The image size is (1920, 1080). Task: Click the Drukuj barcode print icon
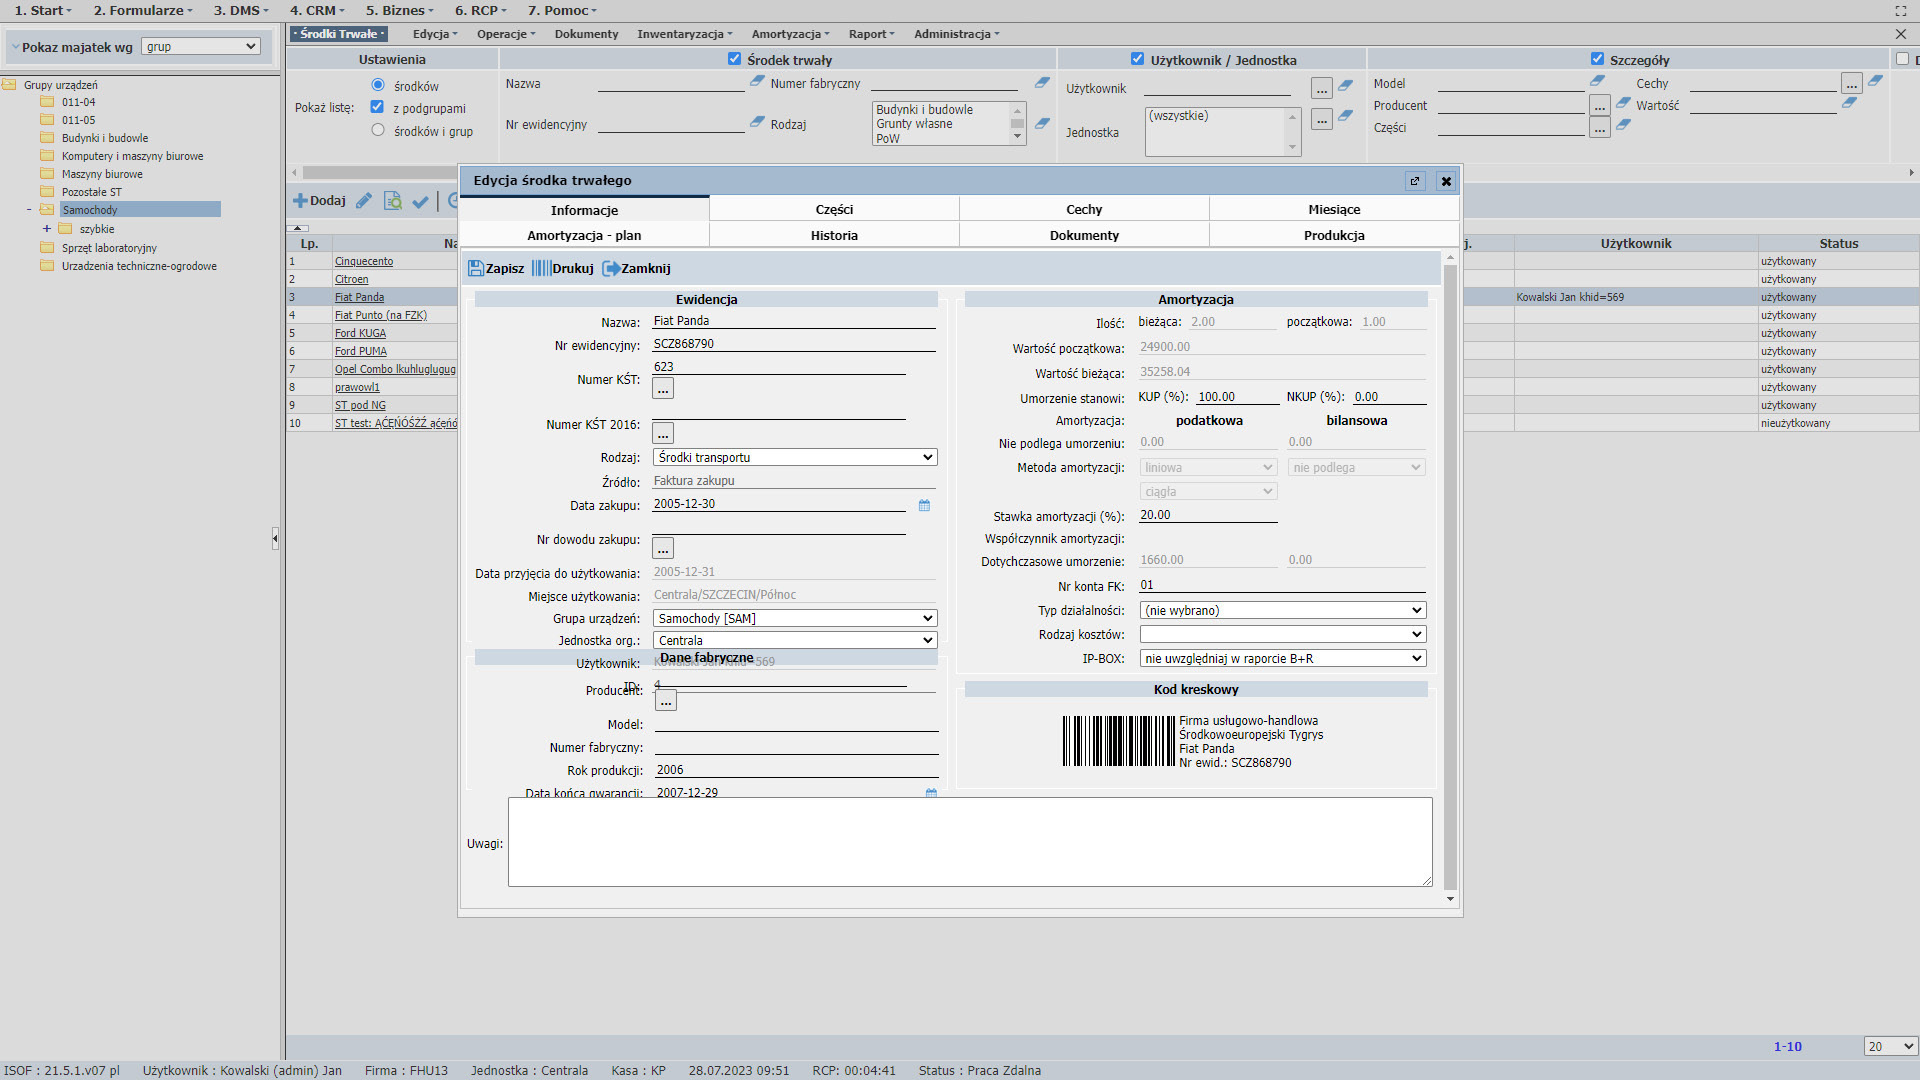[541, 268]
